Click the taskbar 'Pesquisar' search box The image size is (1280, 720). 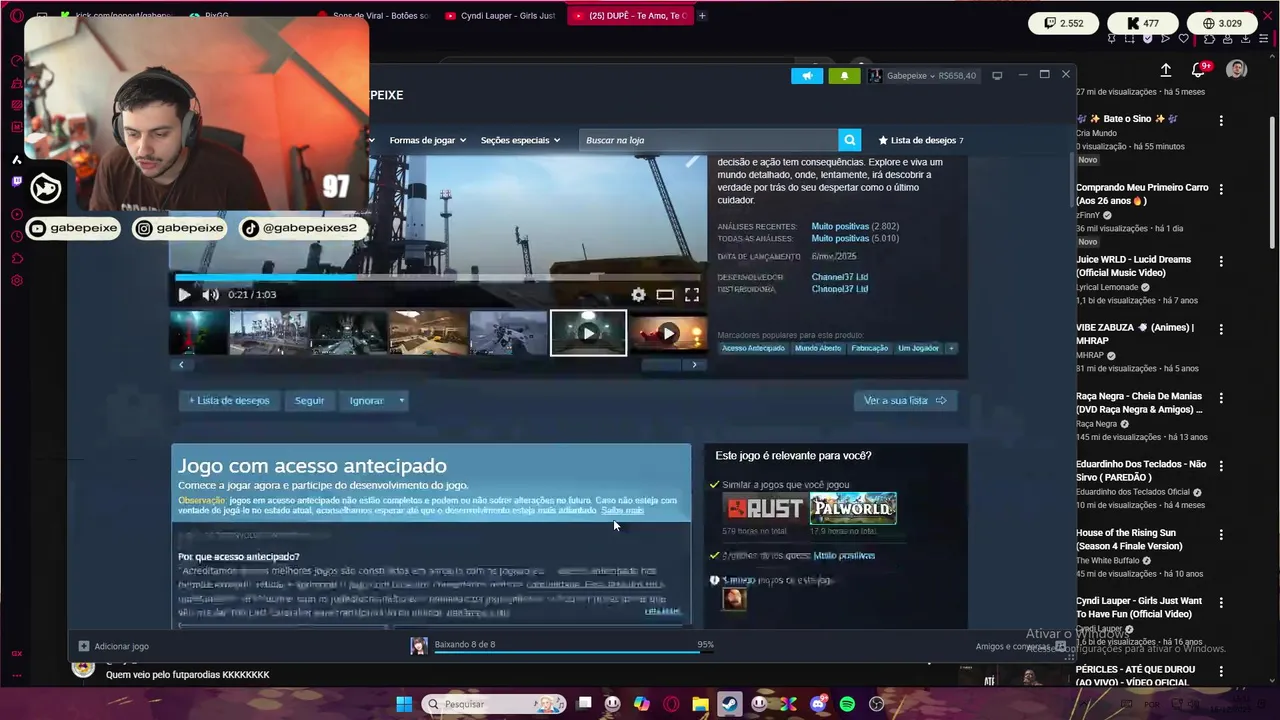pos(494,704)
